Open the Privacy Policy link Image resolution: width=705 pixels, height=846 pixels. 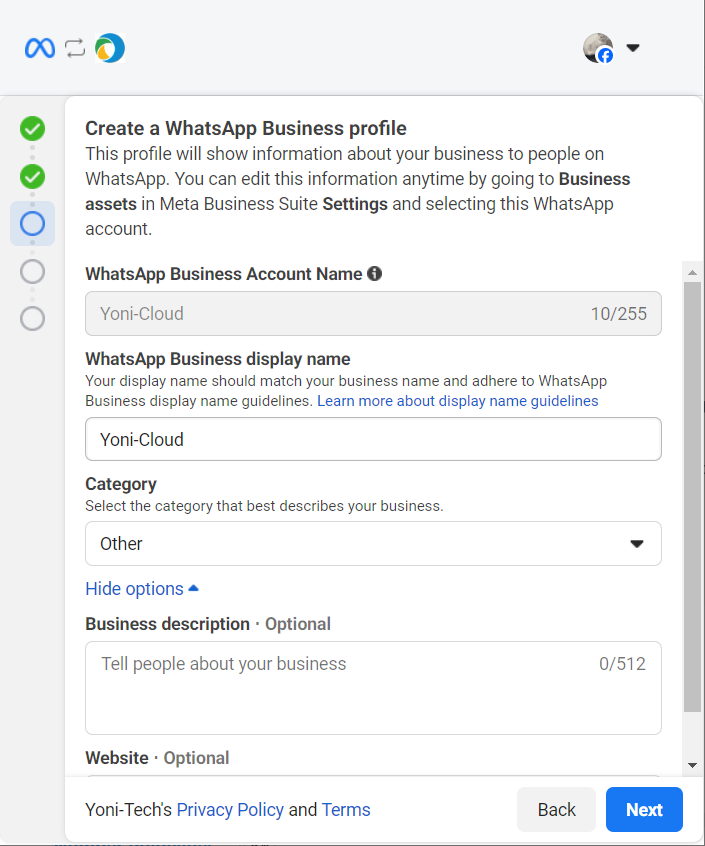(230, 809)
